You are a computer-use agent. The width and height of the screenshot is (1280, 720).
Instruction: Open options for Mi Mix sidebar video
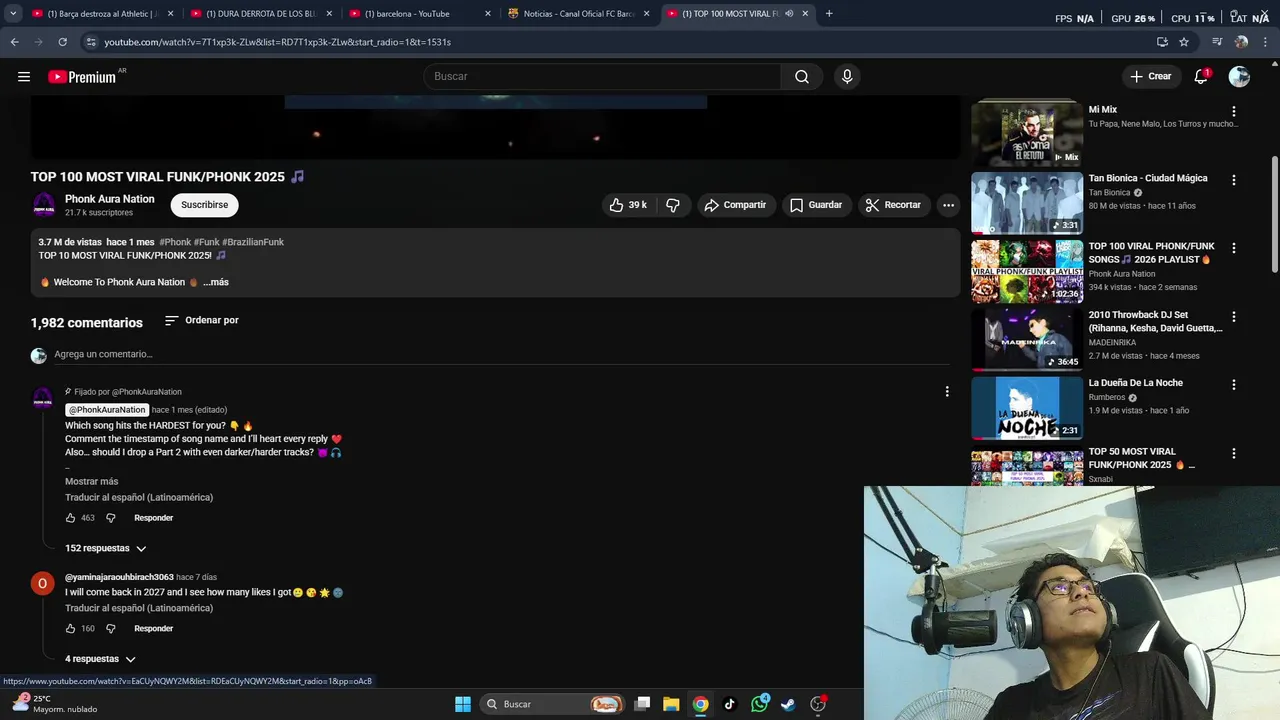coord(1233,112)
